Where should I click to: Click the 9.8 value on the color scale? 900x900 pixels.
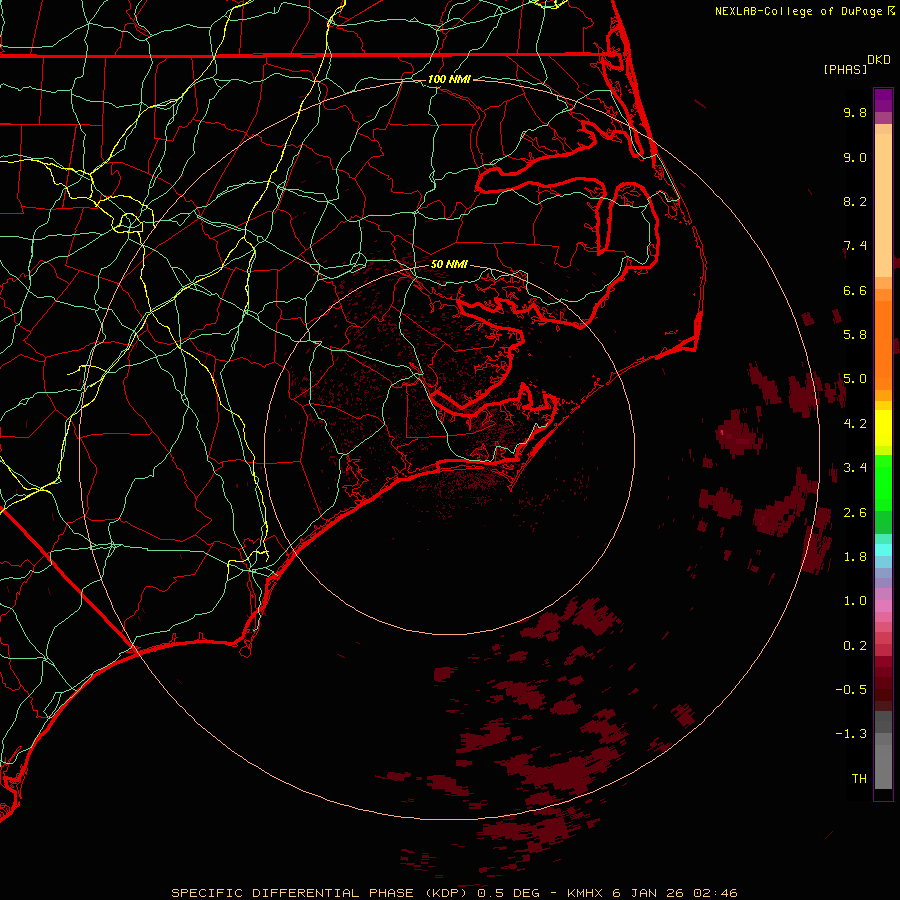pyautogui.click(x=855, y=112)
